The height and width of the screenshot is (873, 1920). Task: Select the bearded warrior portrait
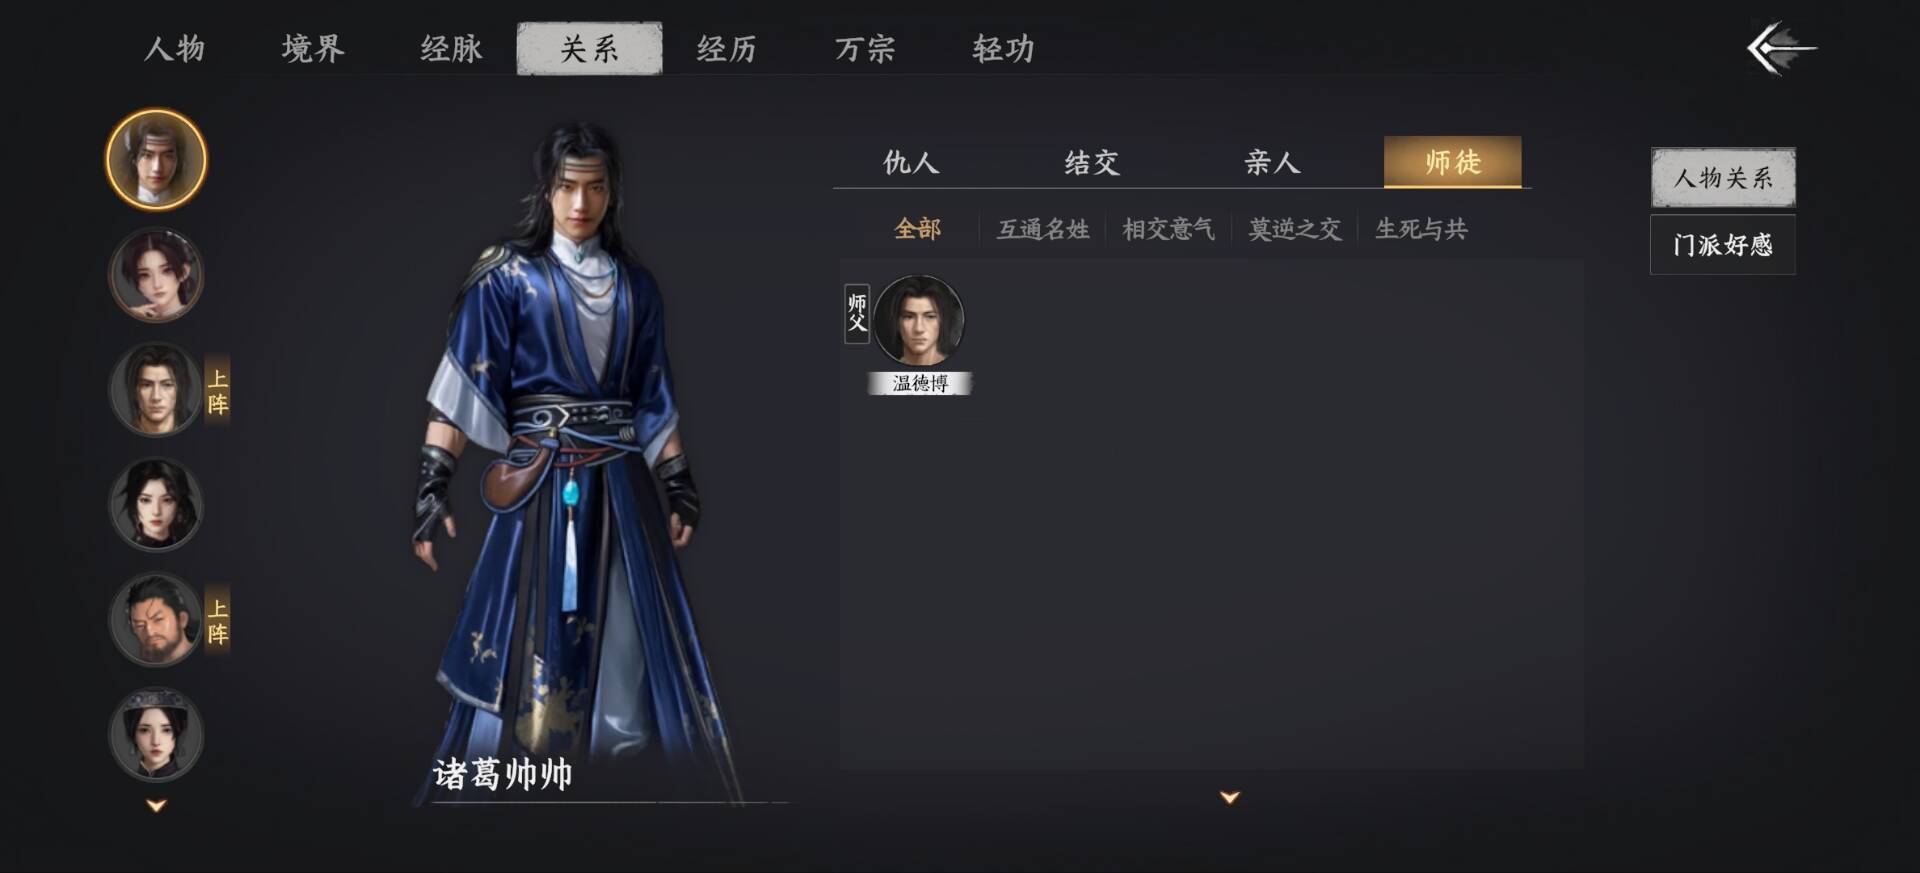pyautogui.click(x=156, y=620)
